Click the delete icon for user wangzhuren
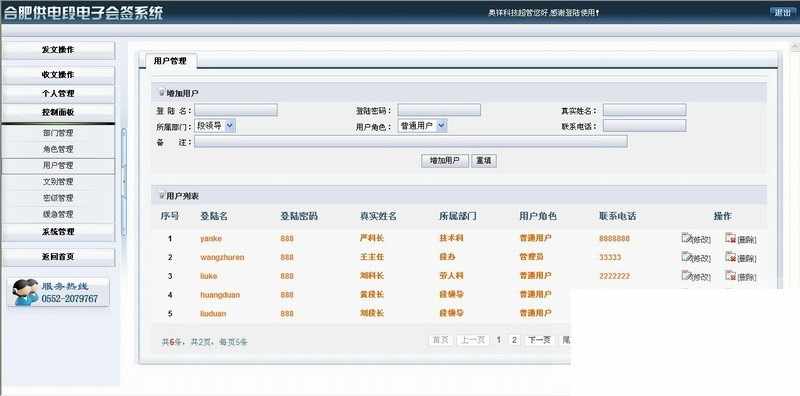 tap(730, 257)
